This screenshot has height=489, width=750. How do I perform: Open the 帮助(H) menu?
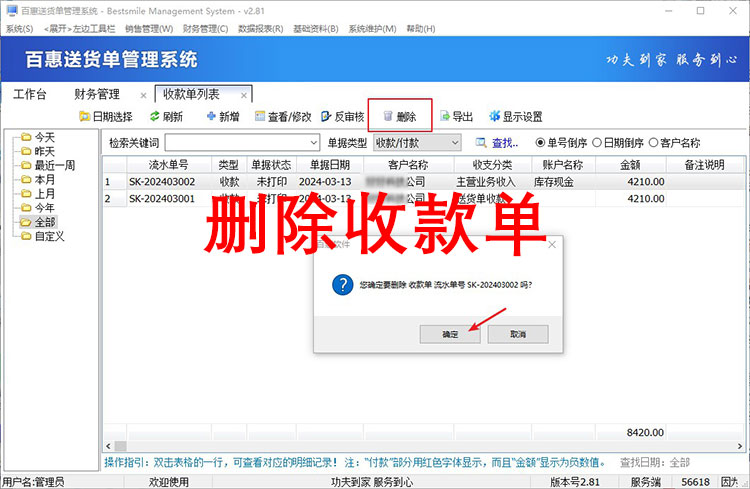pos(421,29)
